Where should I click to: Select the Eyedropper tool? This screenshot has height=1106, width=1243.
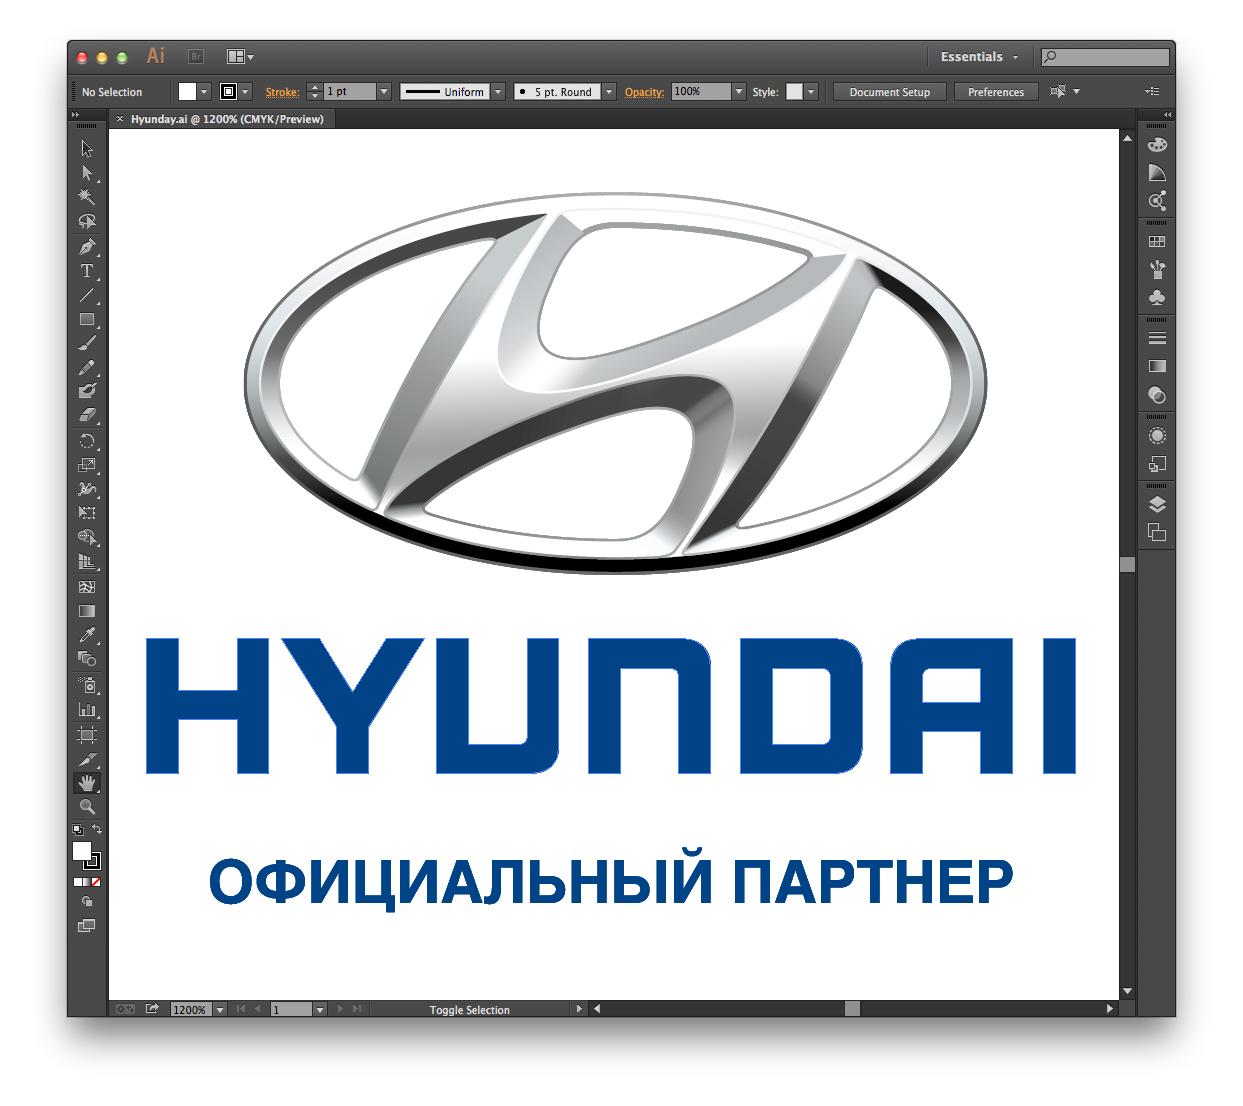[87, 635]
